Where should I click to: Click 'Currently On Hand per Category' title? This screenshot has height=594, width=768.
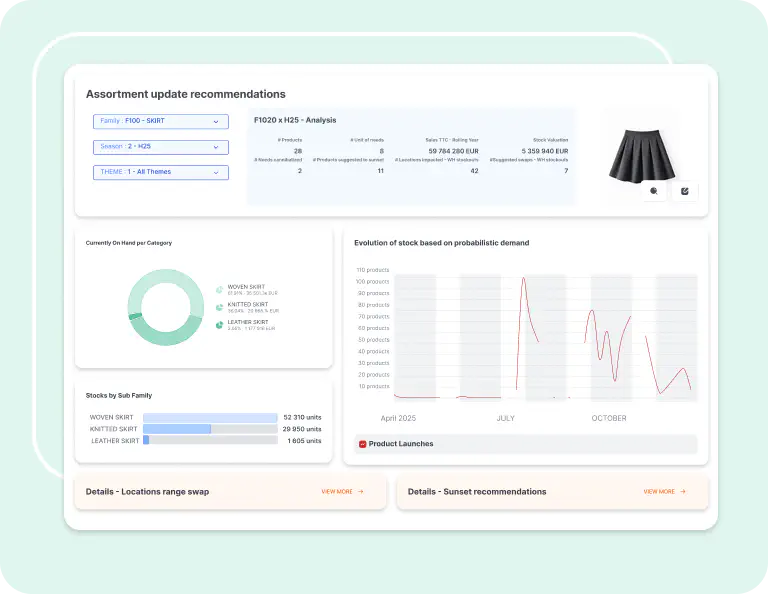129,243
